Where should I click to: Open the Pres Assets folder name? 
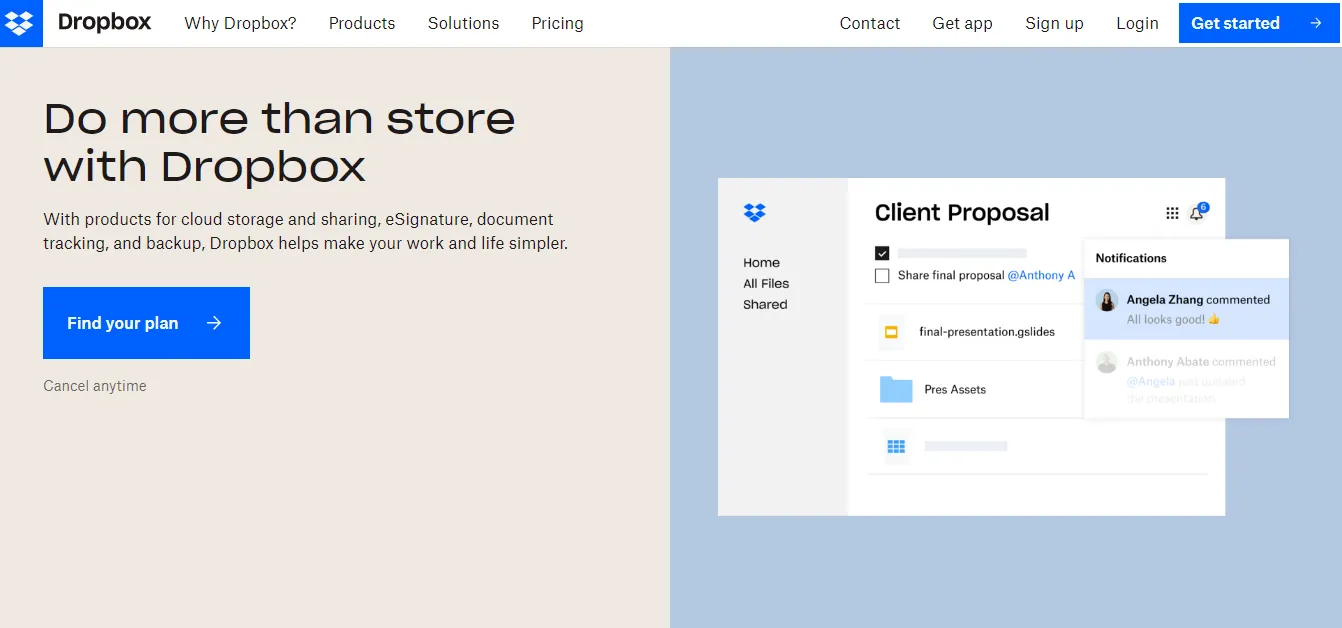click(955, 390)
